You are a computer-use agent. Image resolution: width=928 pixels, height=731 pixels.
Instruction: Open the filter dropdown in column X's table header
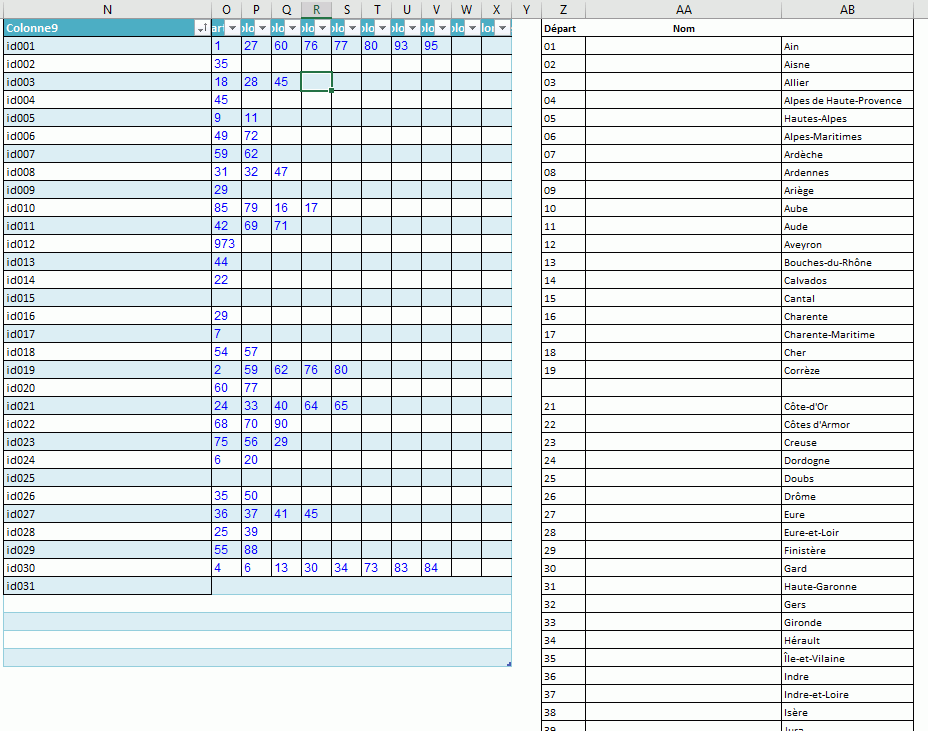tap(502, 28)
